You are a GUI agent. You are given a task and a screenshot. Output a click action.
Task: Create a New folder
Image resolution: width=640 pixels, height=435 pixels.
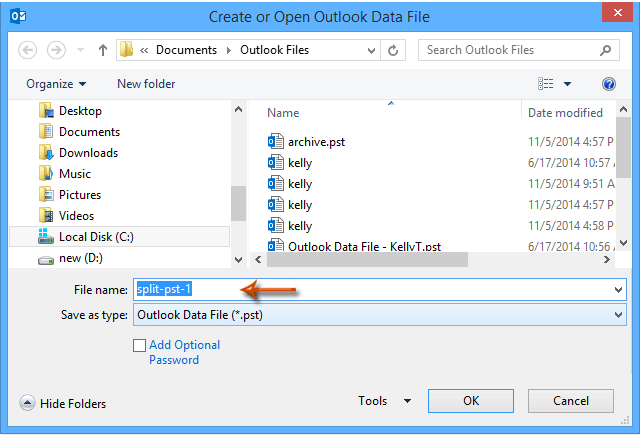click(x=146, y=84)
